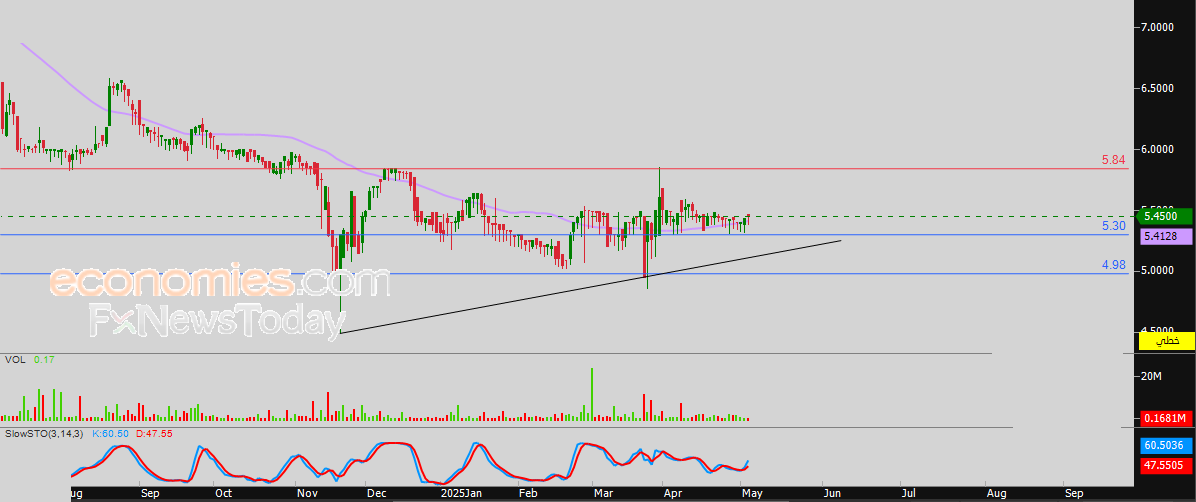Click the D:47.55 stochastic reading
The width and height of the screenshot is (1196, 502).
point(154,433)
